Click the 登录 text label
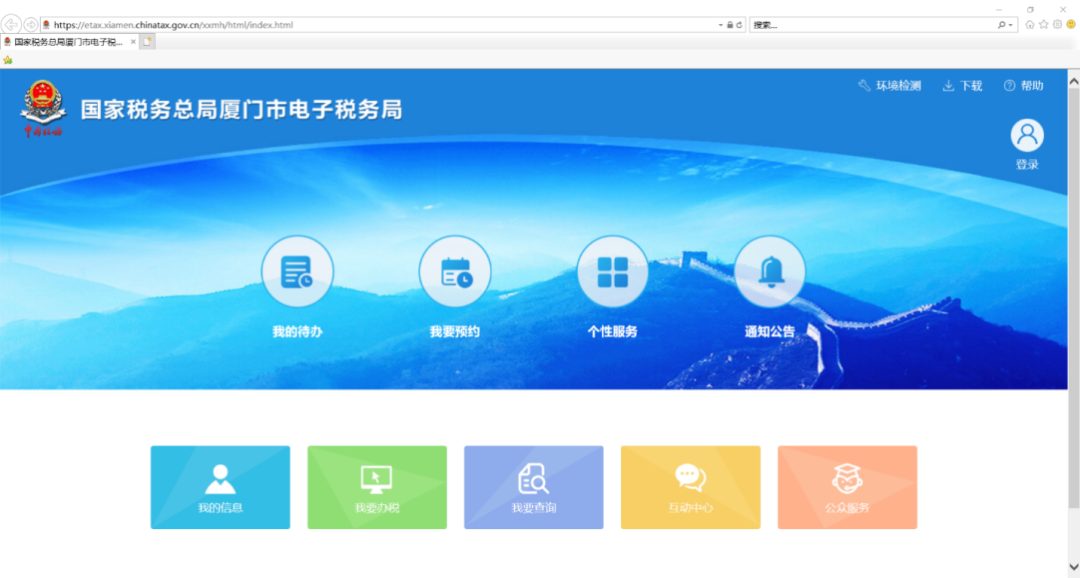 1027,164
